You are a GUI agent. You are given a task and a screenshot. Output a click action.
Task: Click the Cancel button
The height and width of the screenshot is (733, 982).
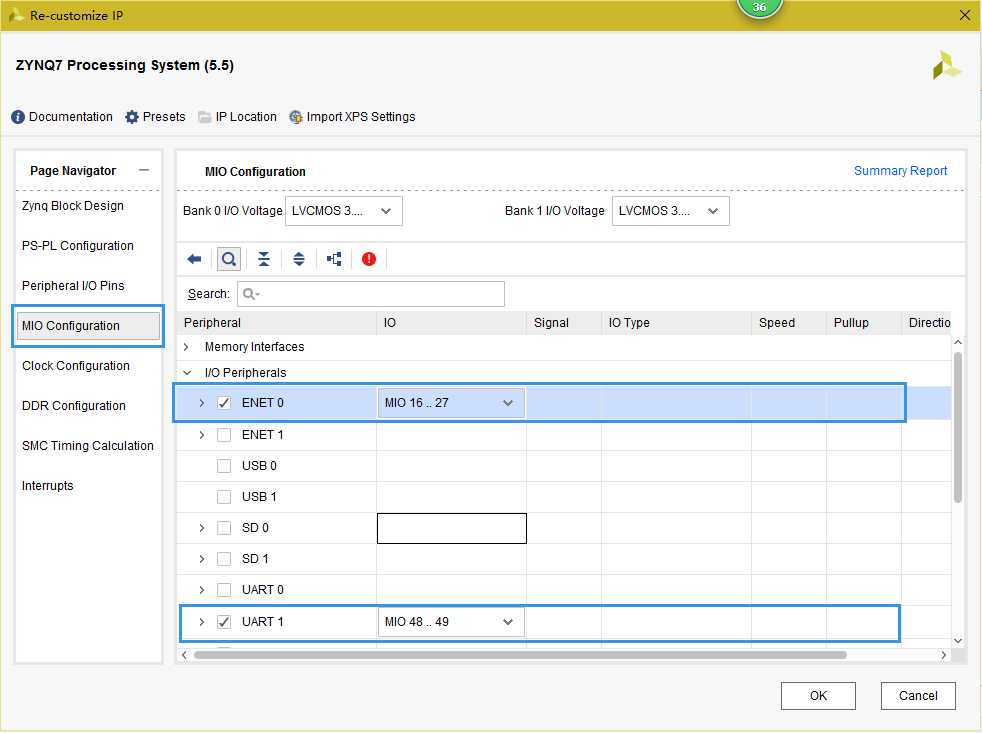tap(918, 696)
